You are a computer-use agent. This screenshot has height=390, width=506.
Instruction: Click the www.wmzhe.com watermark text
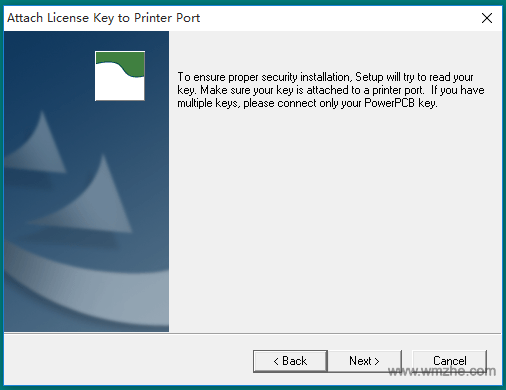coord(442,371)
